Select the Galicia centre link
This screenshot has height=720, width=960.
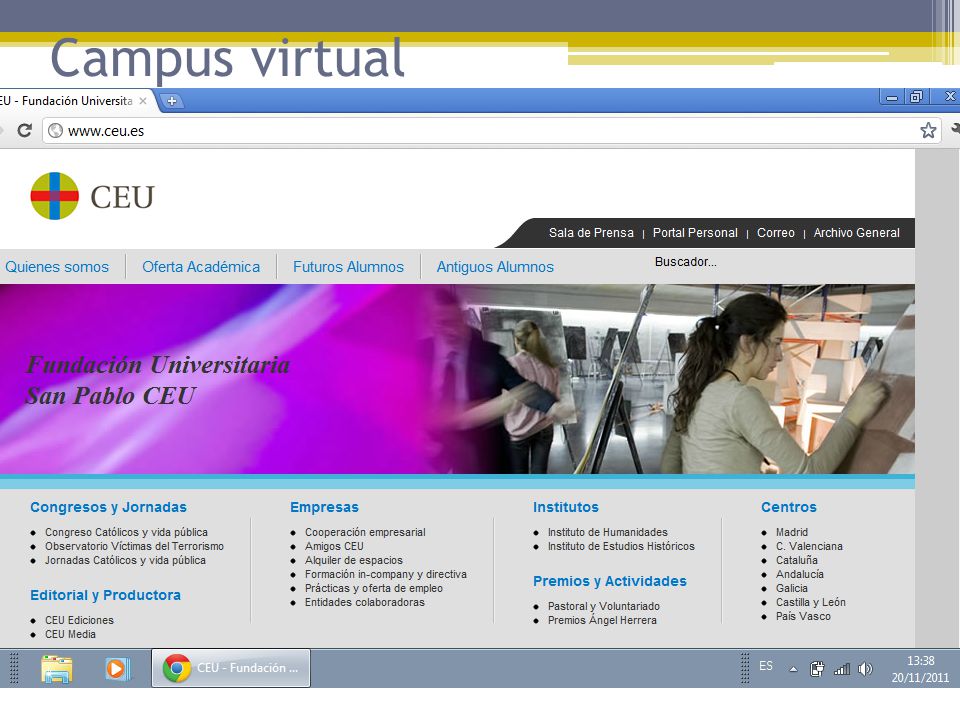[792, 588]
